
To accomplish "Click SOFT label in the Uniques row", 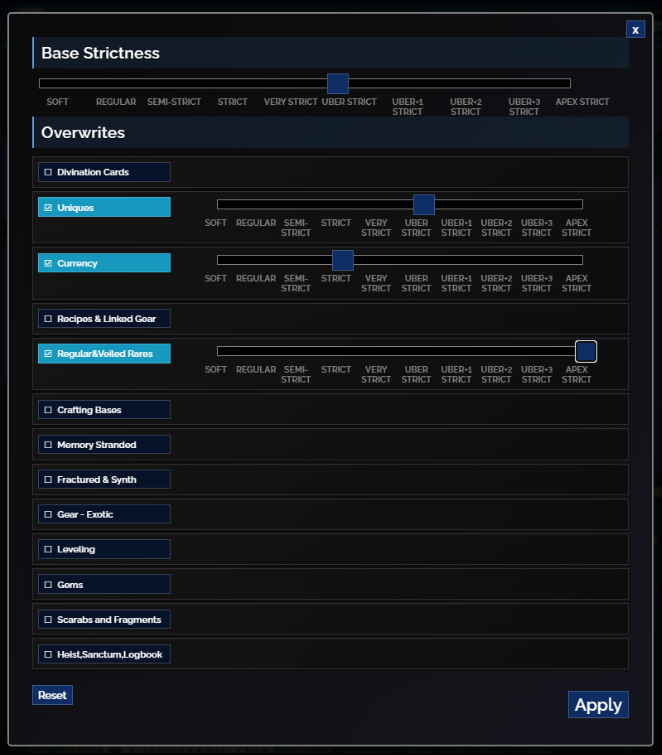I will point(215,222).
